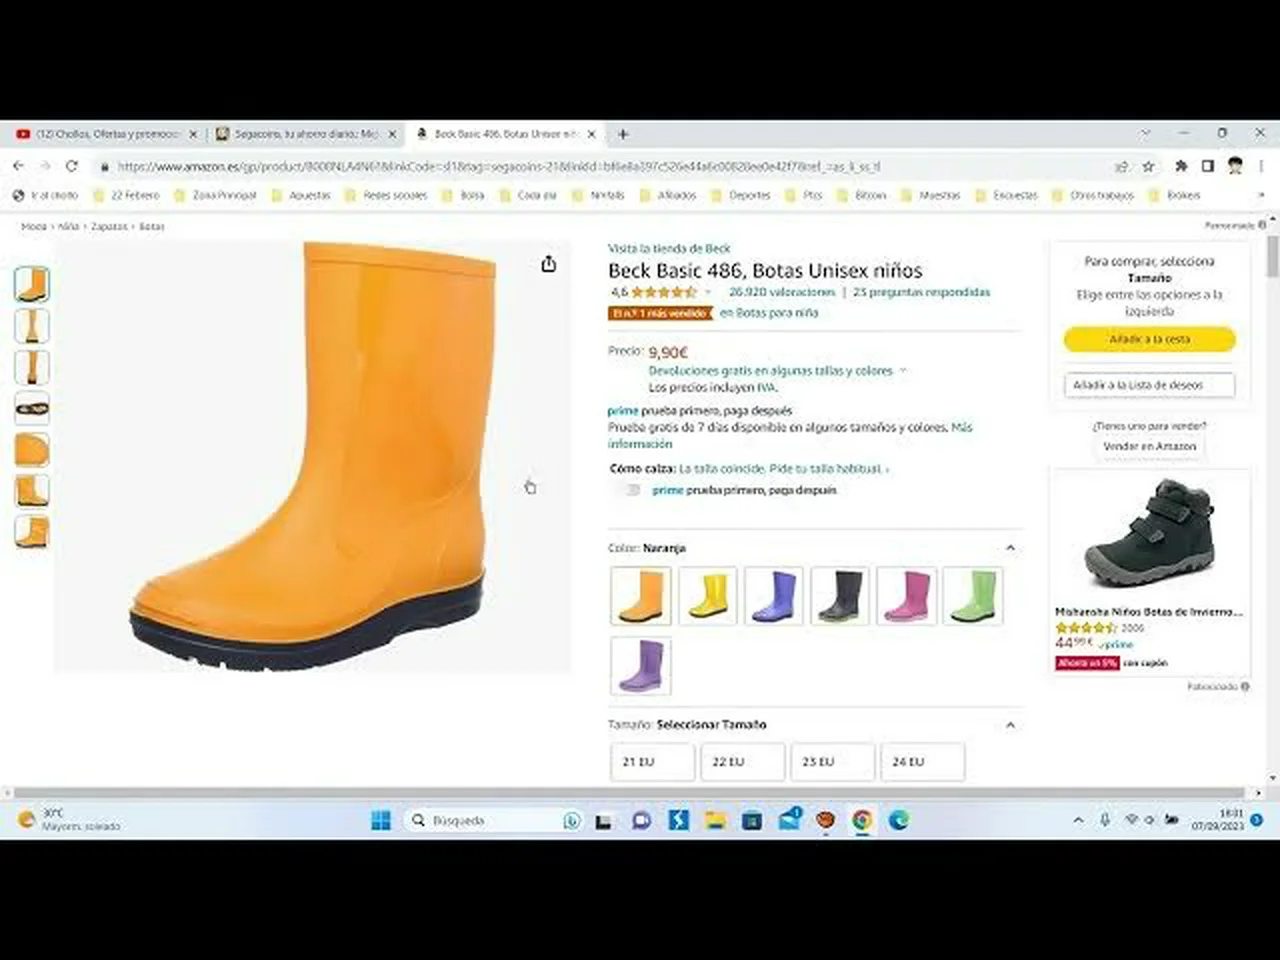Open the Chrome extensions puzzle icon
Image resolution: width=1280 pixels, height=960 pixels.
pos(1181,166)
